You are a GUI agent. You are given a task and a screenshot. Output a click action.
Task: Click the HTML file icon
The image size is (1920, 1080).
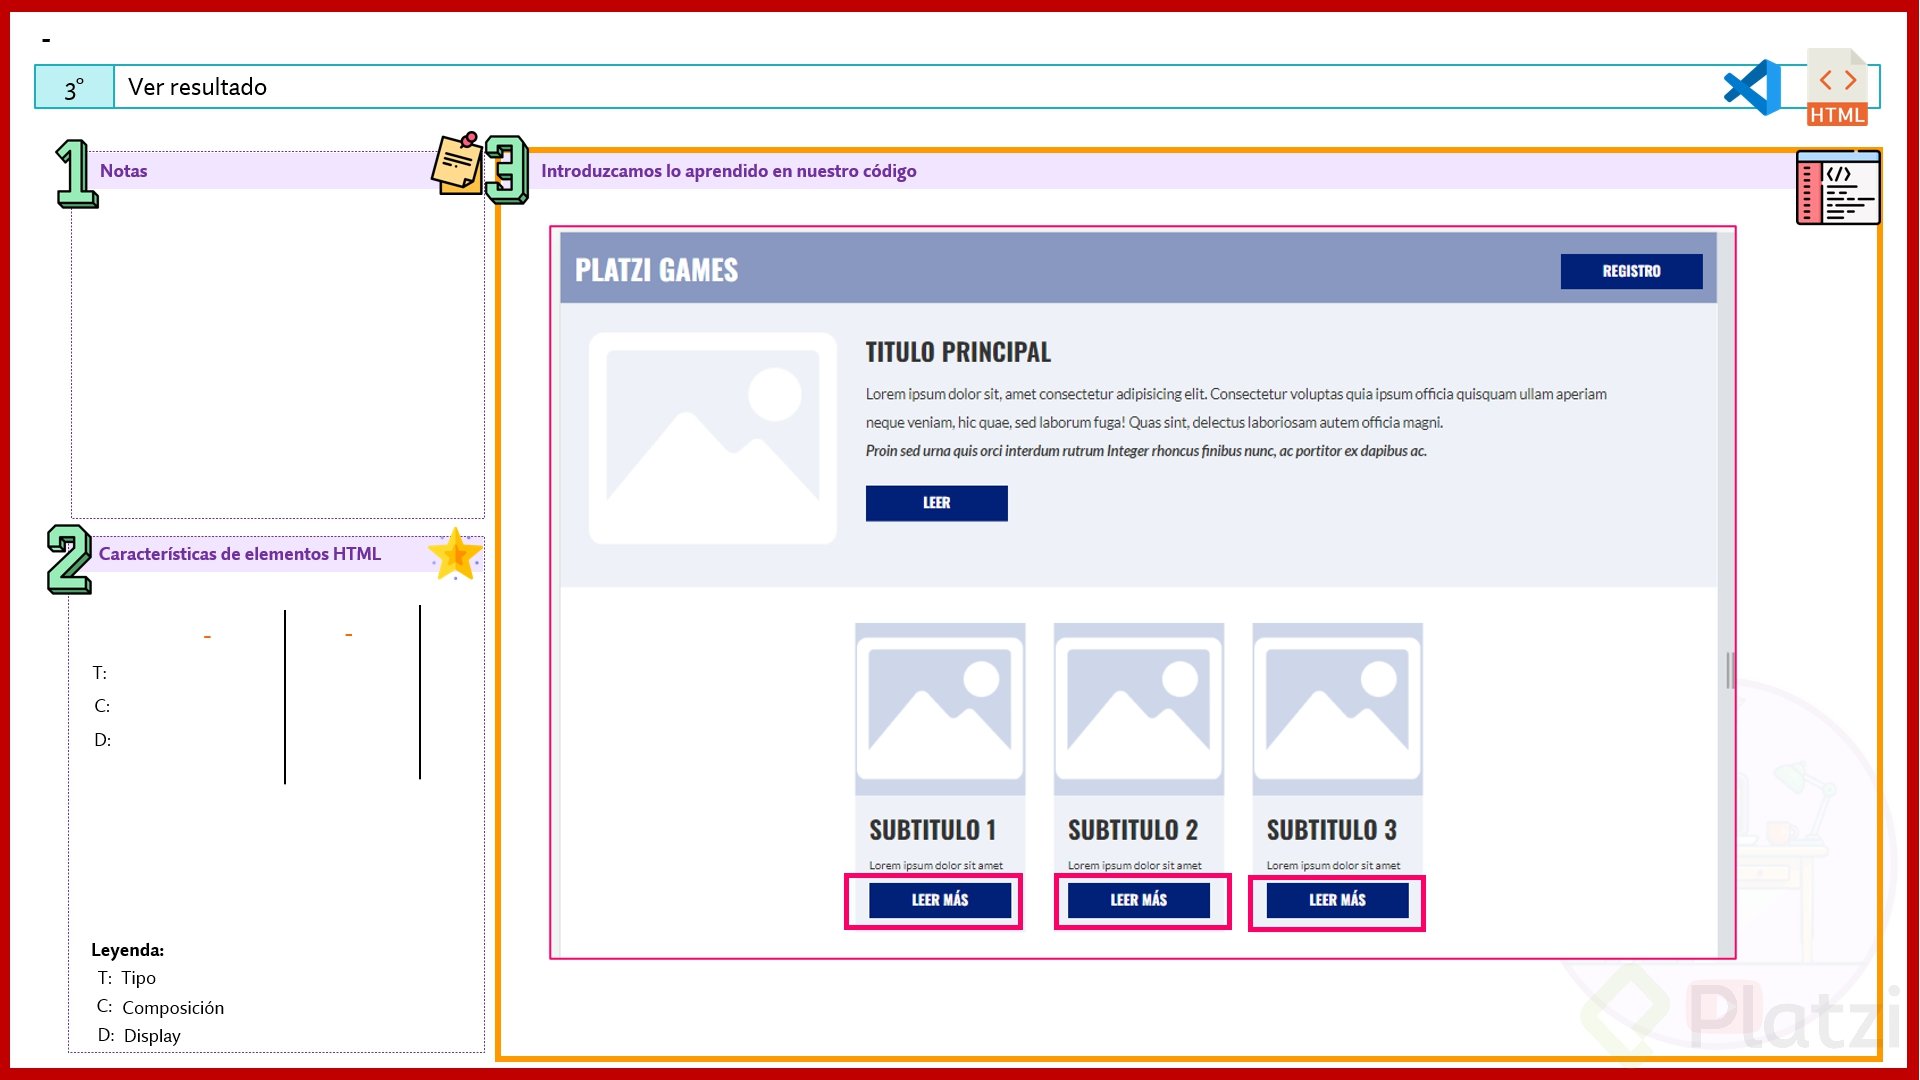(x=1837, y=87)
